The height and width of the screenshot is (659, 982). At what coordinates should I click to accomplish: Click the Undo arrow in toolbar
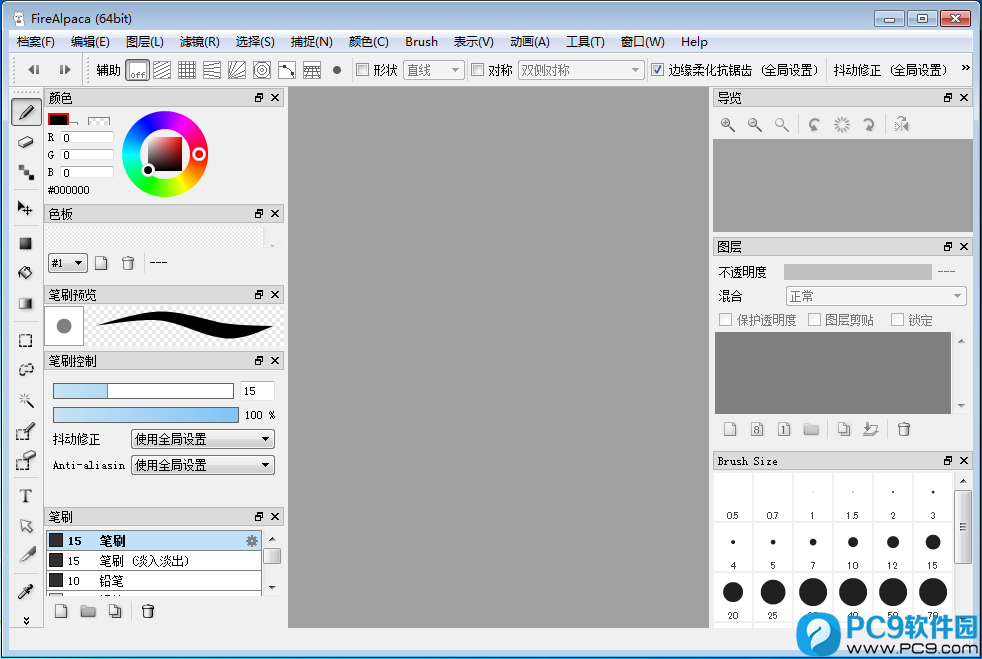pyautogui.click(x=34, y=70)
